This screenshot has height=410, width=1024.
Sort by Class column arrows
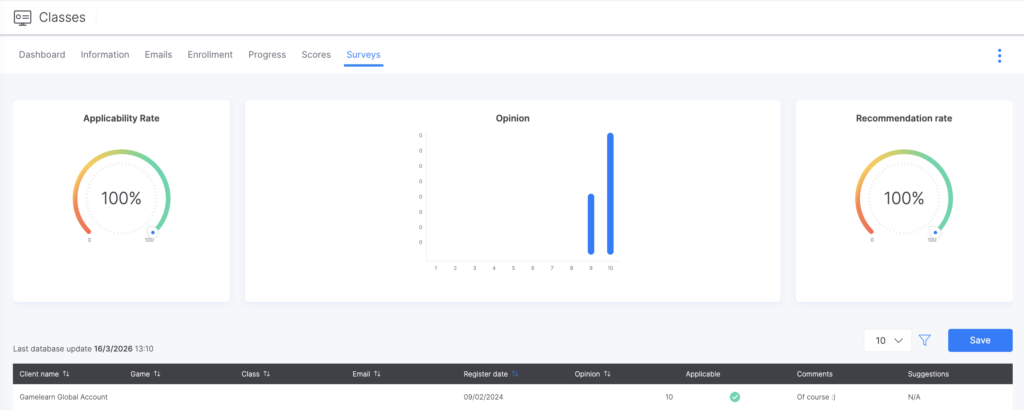click(x=268, y=374)
